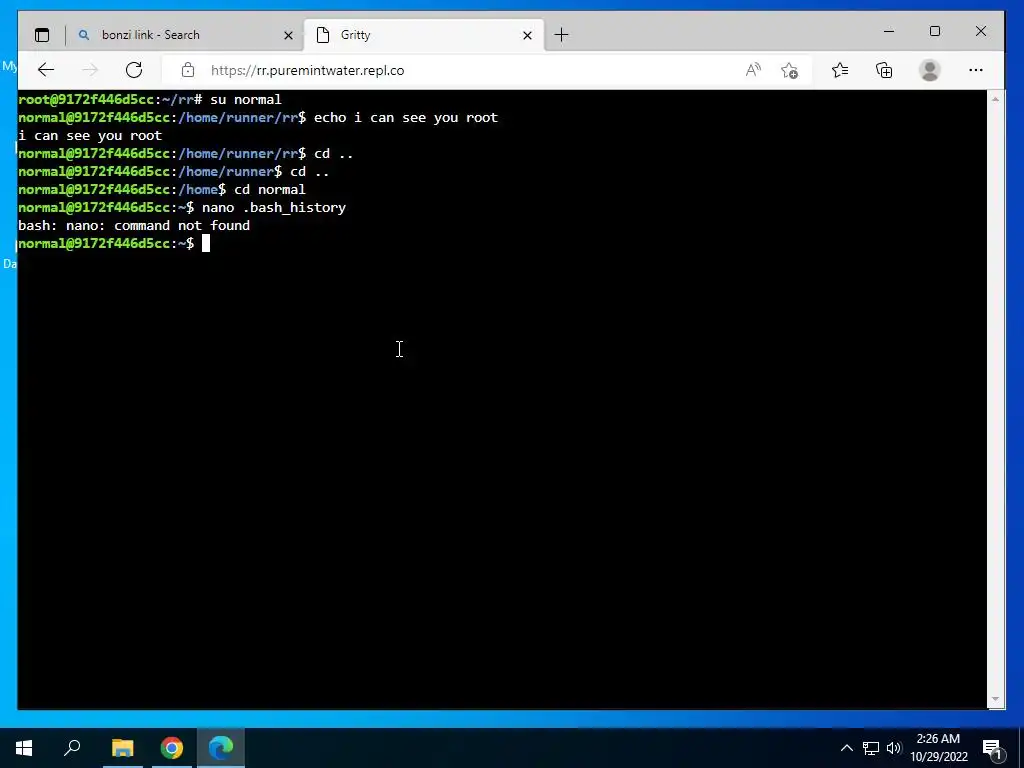This screenshot has height=768, width=1024.
Task: Open Google Chrome from taskbar
Action: [172, 748]
